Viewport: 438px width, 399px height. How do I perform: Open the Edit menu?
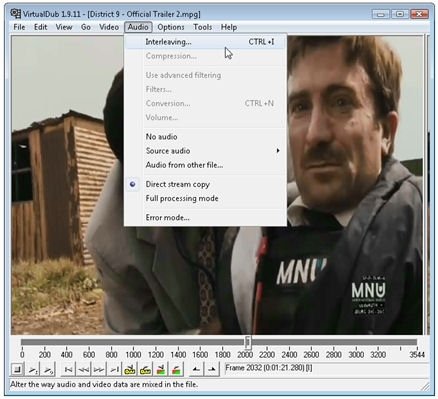point(41,27)
